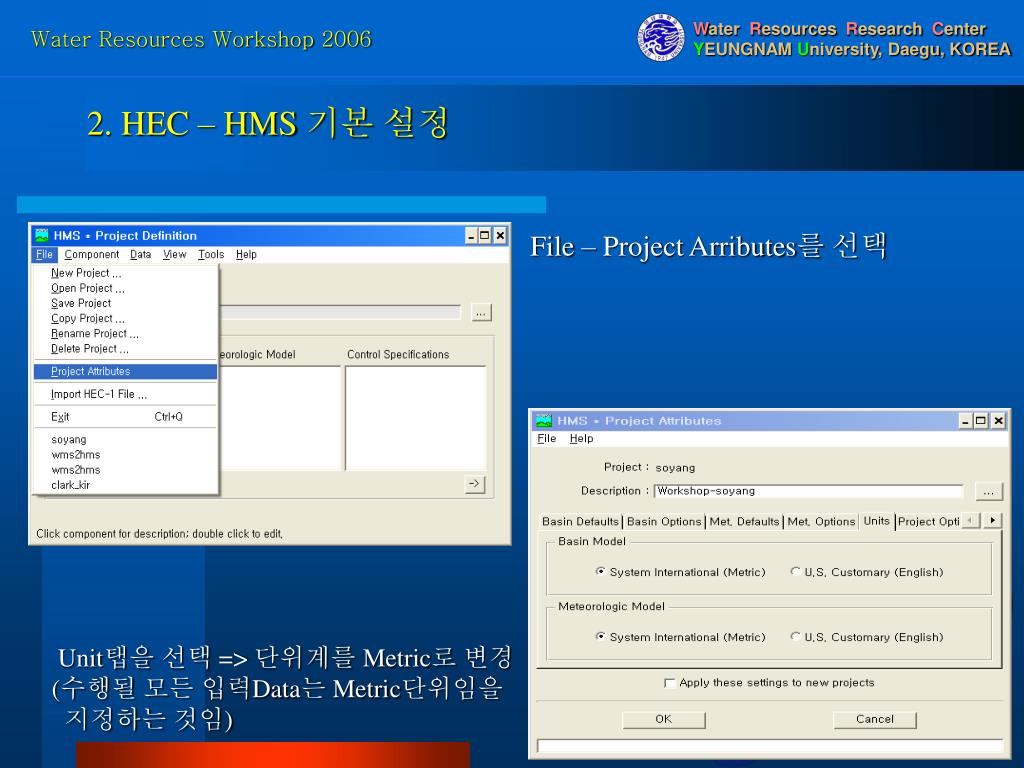Choose Rename Project... from File menu

tap(125, 333)
